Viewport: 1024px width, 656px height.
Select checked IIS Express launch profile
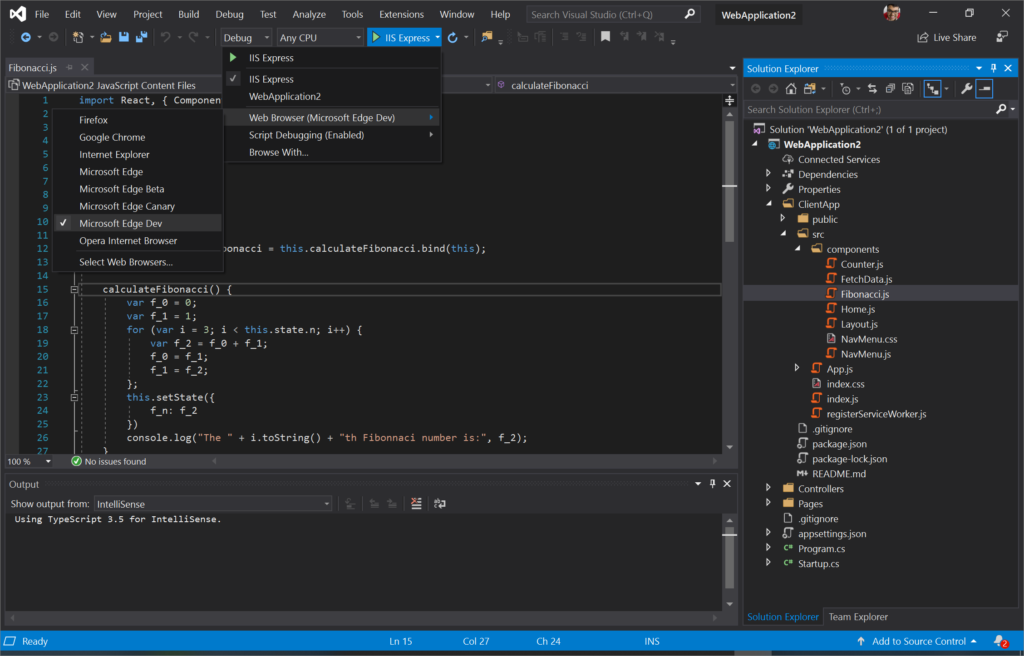coord(332,79)
